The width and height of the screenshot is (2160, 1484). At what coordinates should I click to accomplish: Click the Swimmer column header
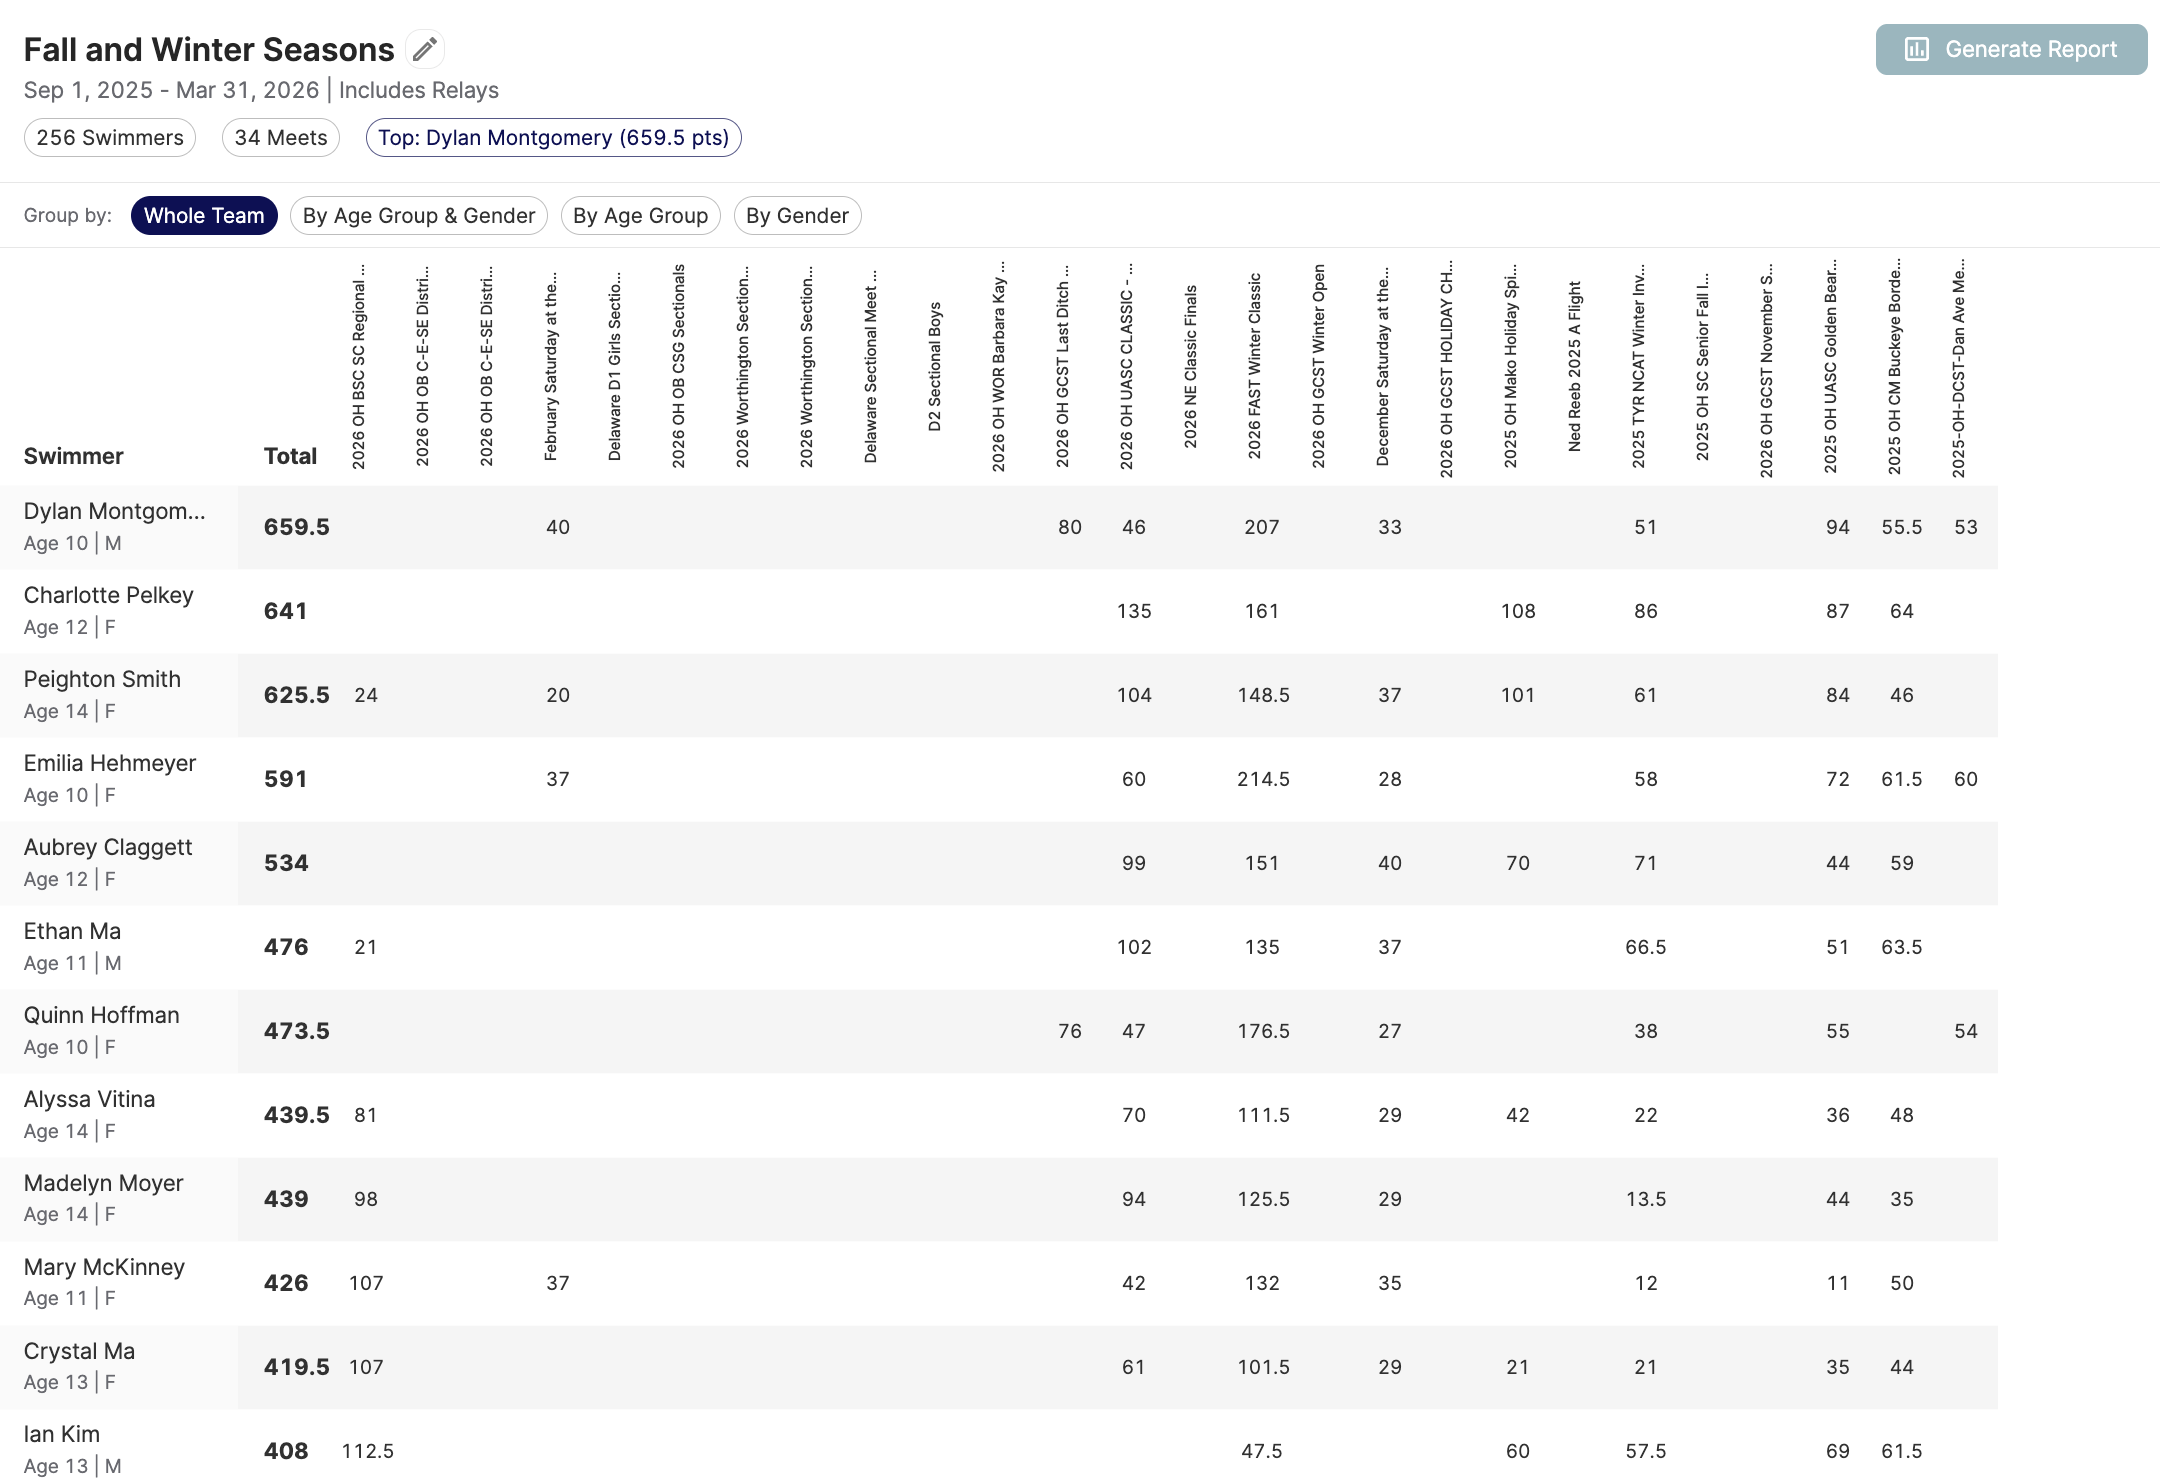[74, 456]
